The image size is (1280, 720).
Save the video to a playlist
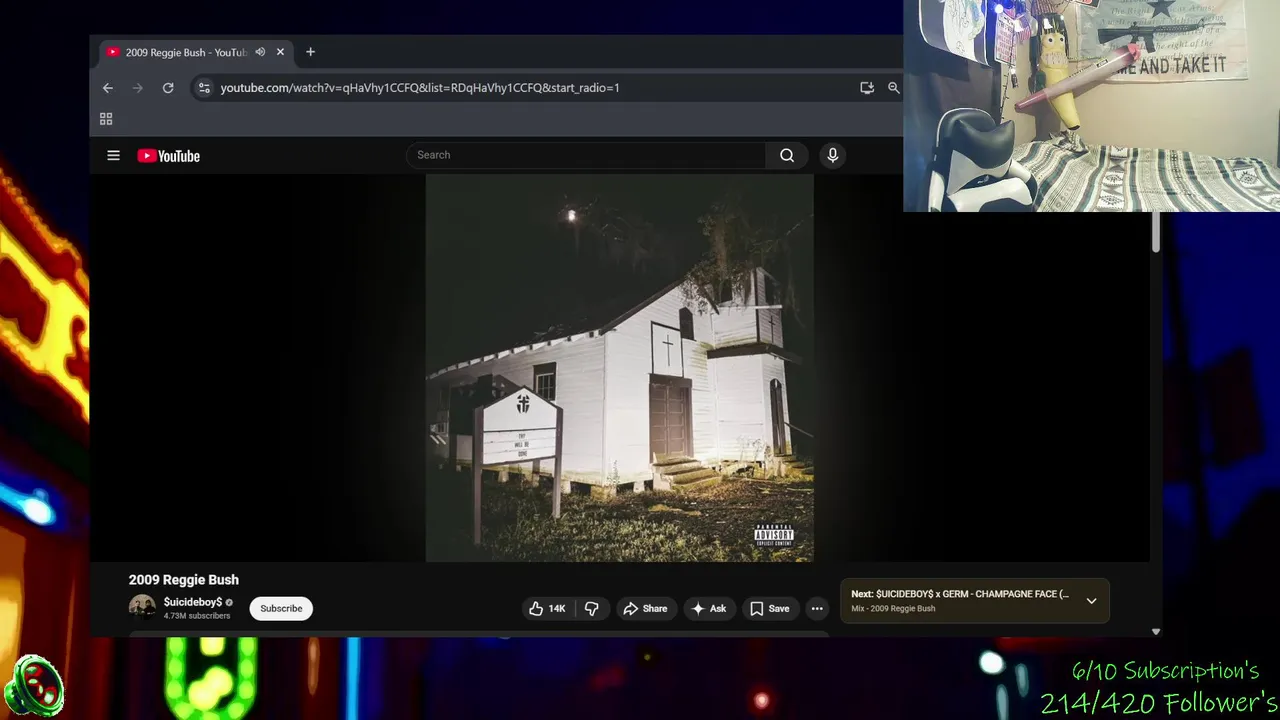coord(769,608)
